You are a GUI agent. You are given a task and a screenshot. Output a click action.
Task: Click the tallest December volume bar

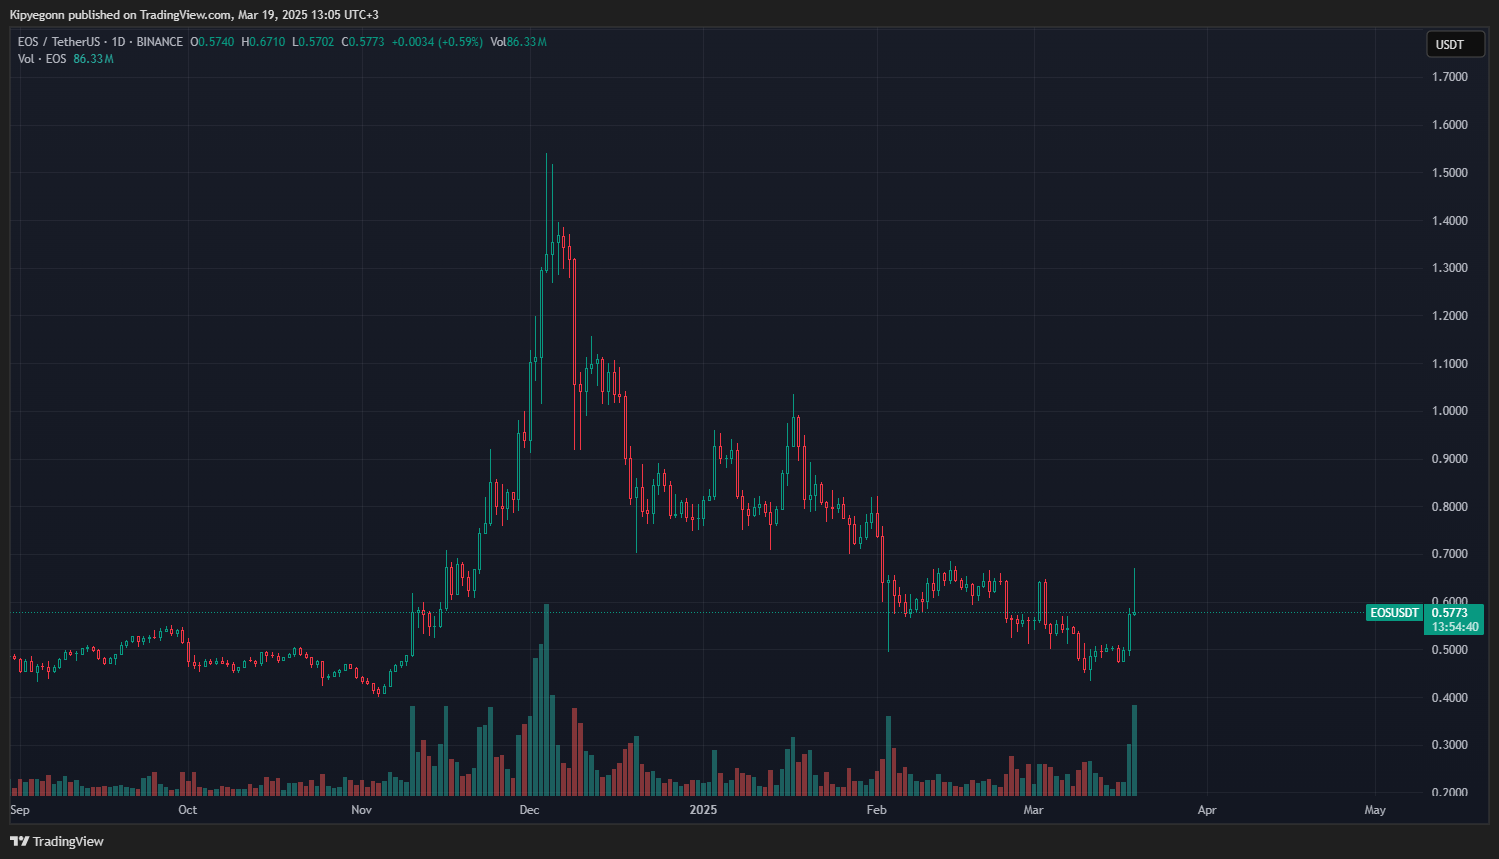click(546, 700)
